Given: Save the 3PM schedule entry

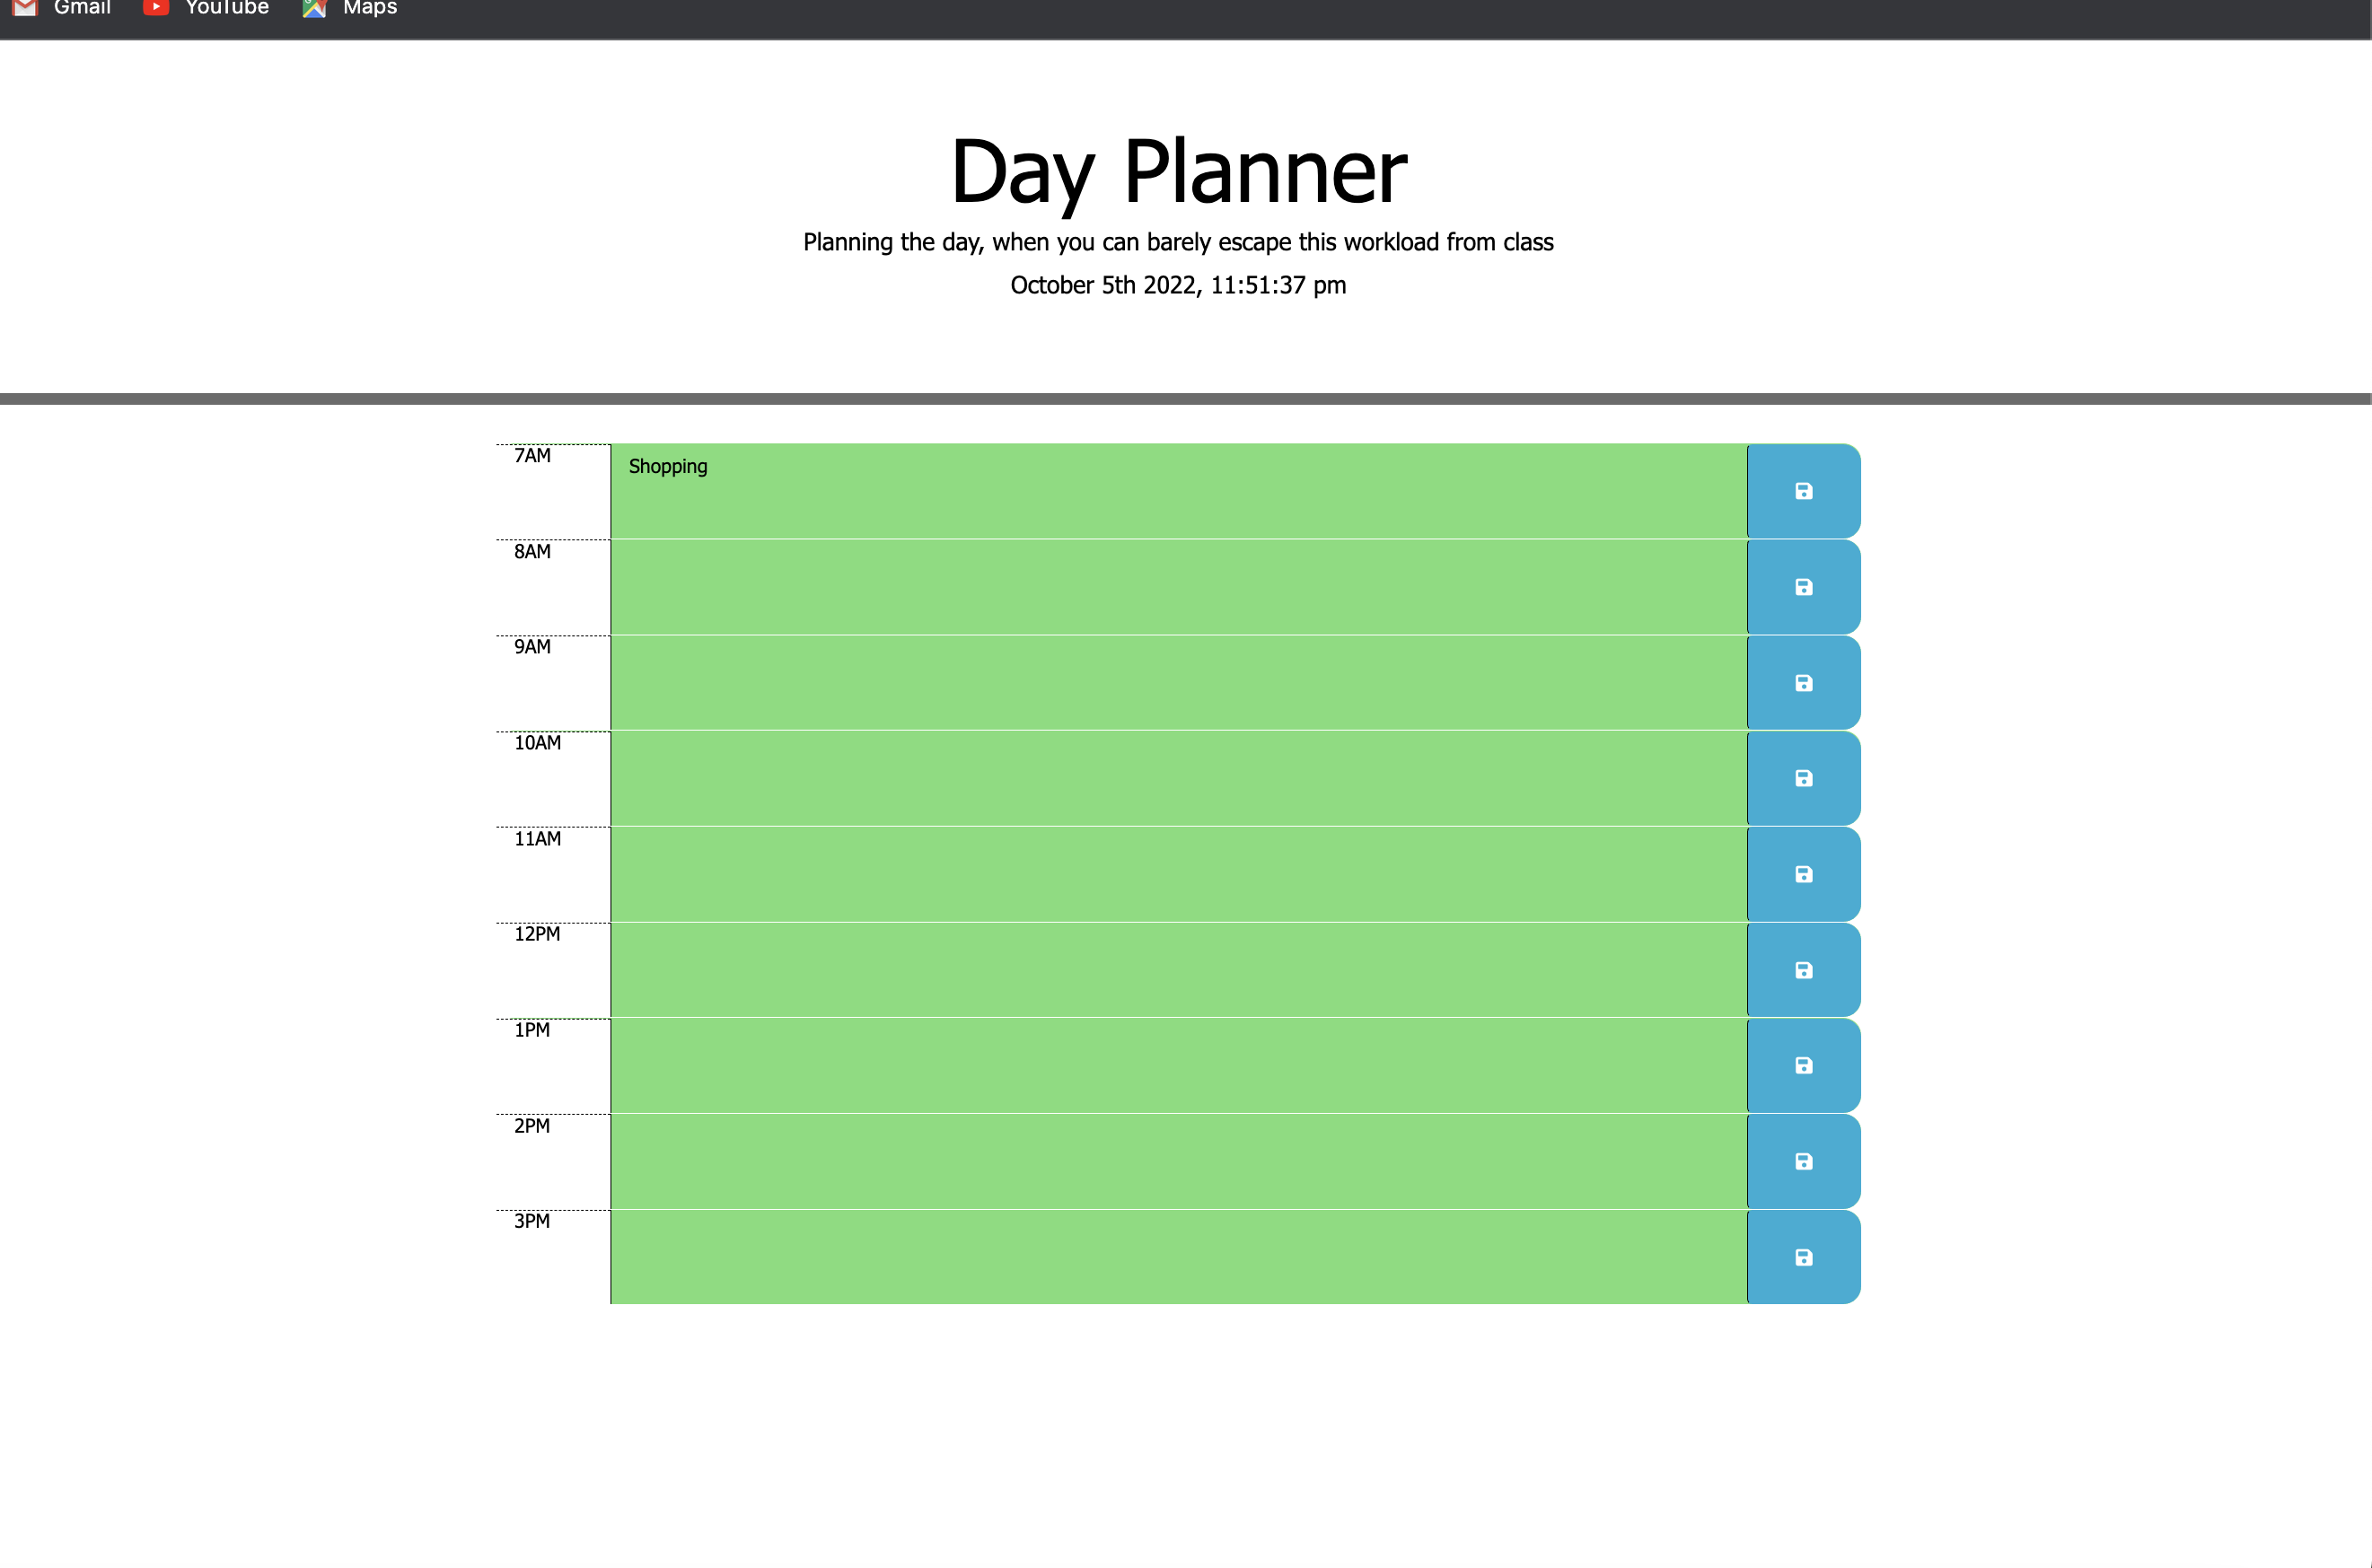Looking at the screenshot, I should point(1803,1257).
